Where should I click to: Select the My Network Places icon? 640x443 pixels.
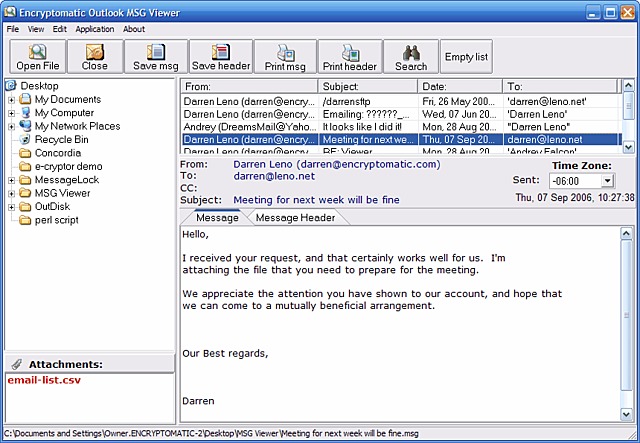(25, 126)
